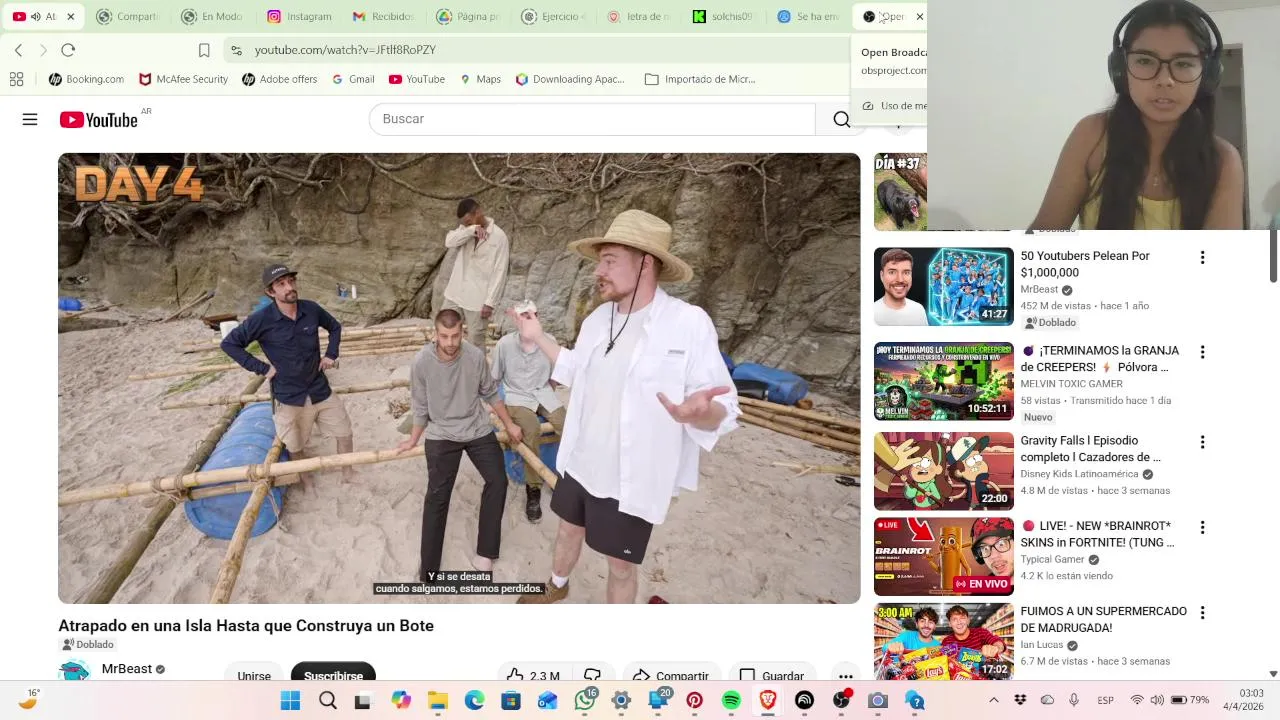Viewport: 1280px width, 720px height.
Task: Open Spotify from the taskbar
Action: pos(731,701)
